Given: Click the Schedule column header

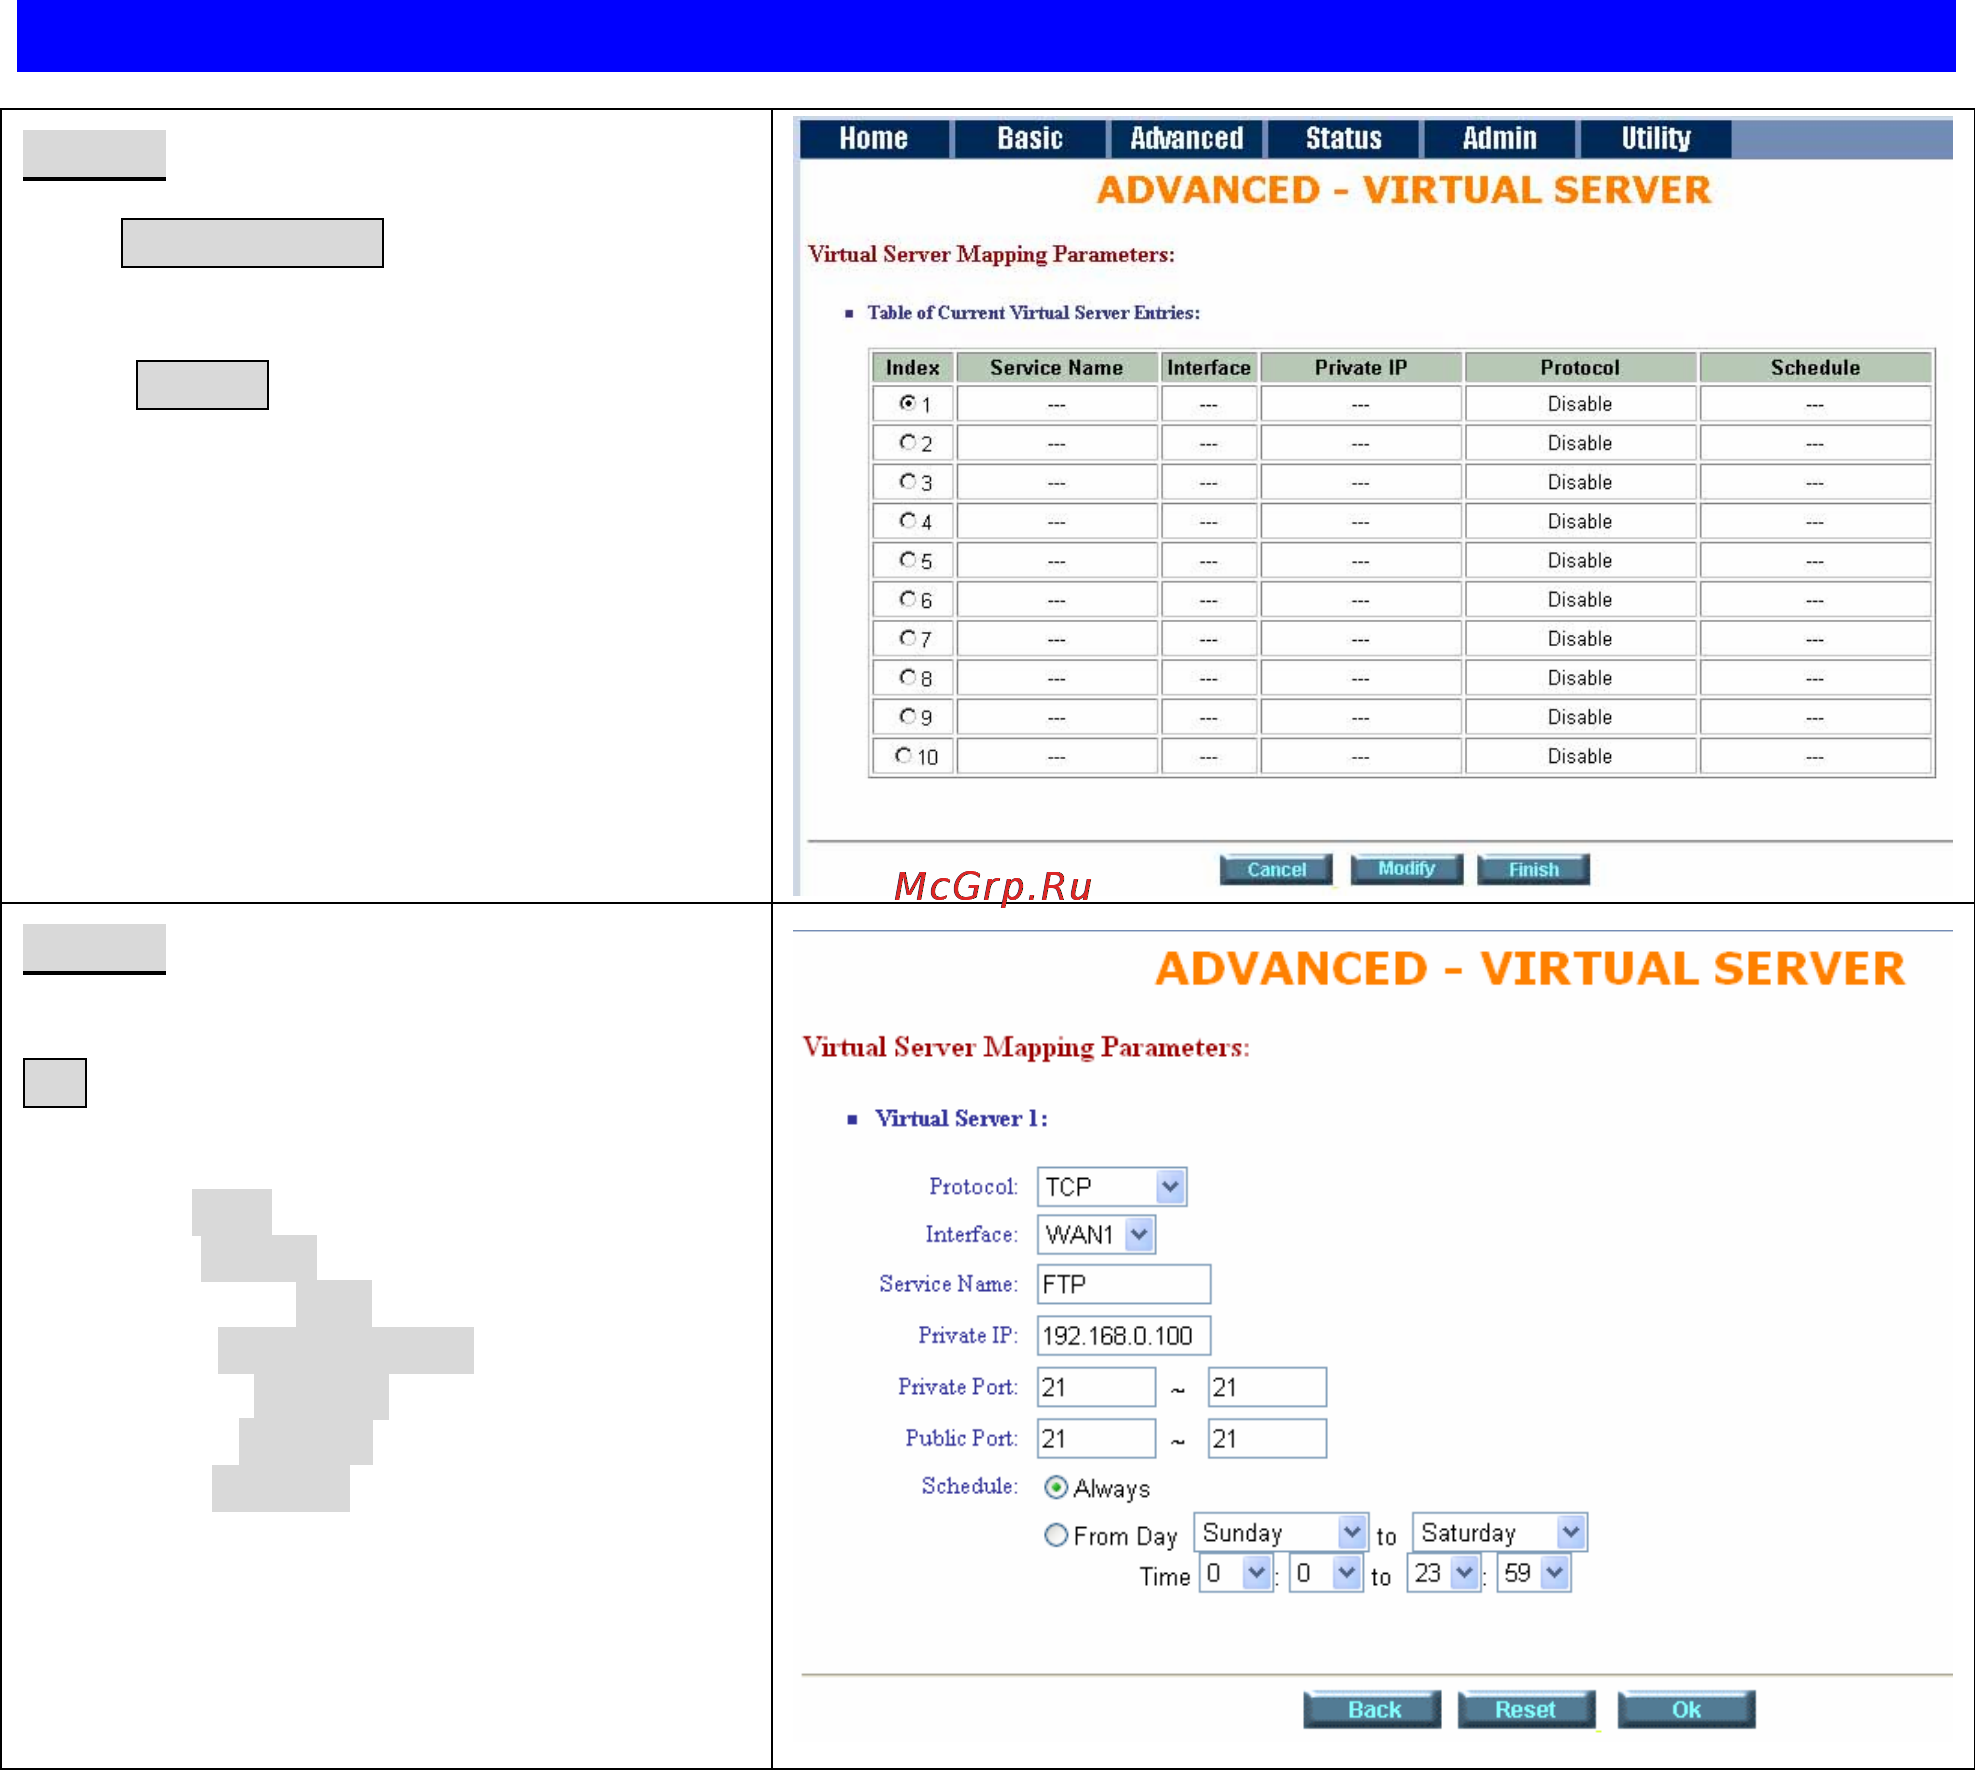Looking at the screenshot, I should pyautogui.click(x=1815, y=367).
